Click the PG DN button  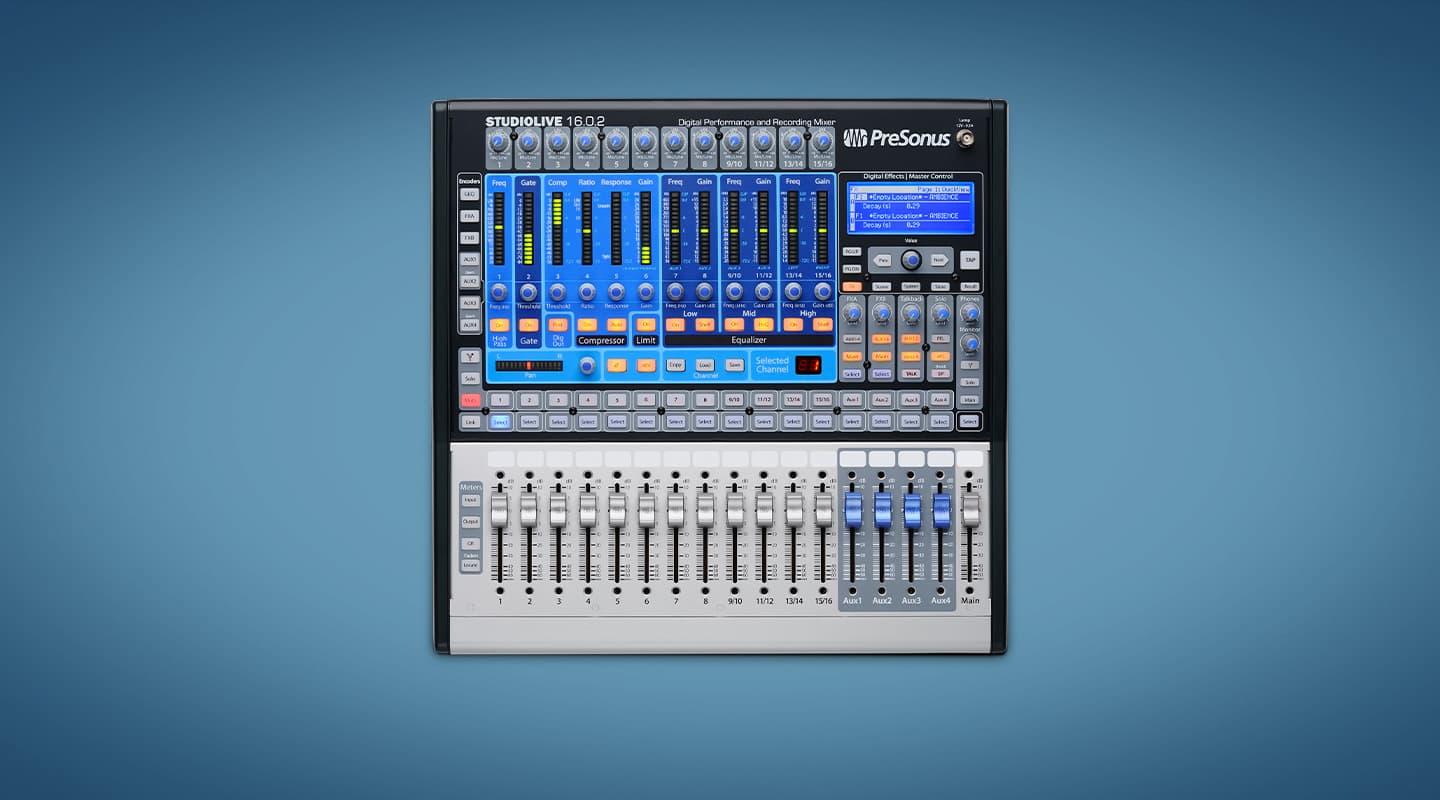852,268
